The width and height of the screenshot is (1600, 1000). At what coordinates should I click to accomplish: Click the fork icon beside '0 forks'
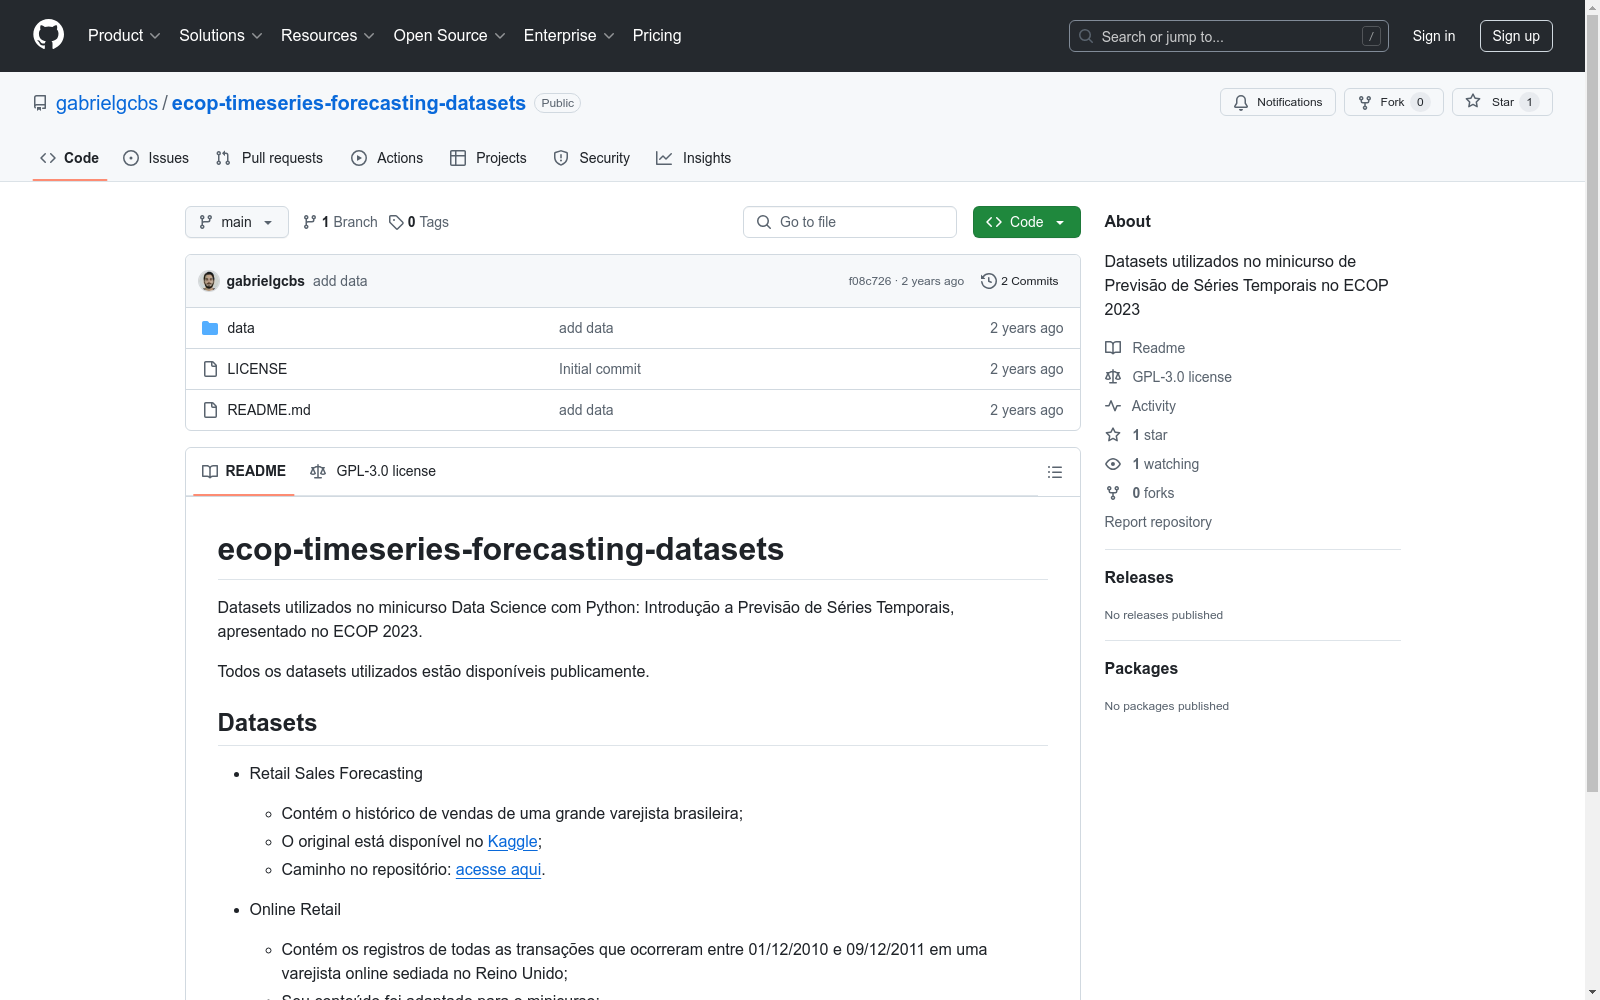click(x=1113, y=493)
